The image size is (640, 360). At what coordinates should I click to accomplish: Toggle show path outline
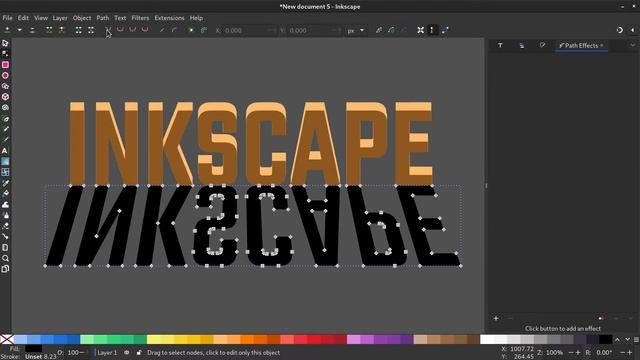coord(445,30)
